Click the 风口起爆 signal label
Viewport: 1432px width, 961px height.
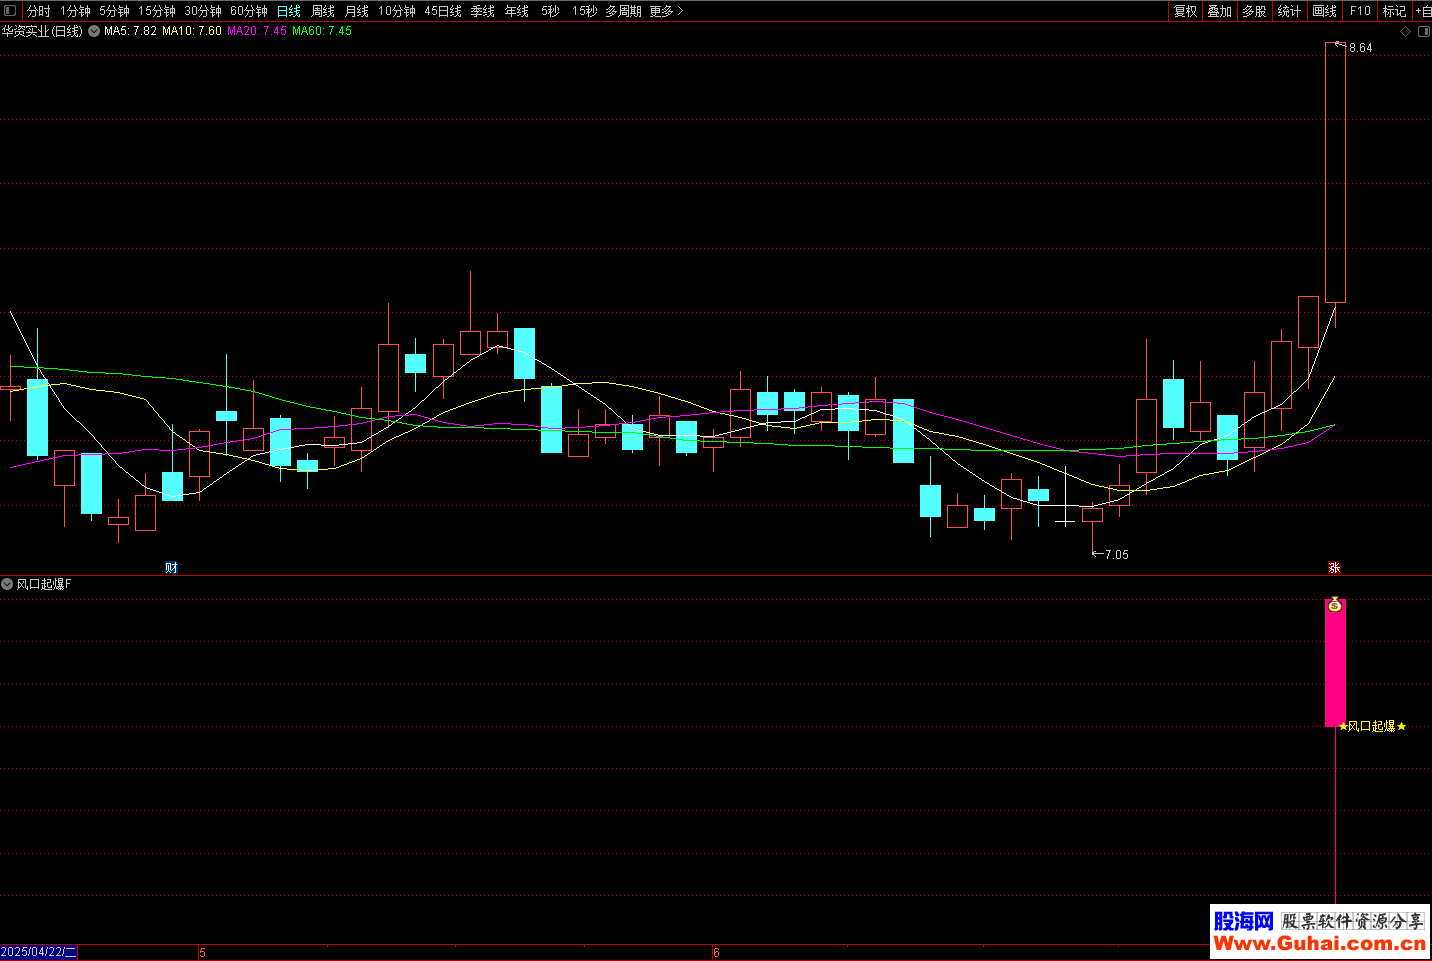click(x=1371, y=727)
